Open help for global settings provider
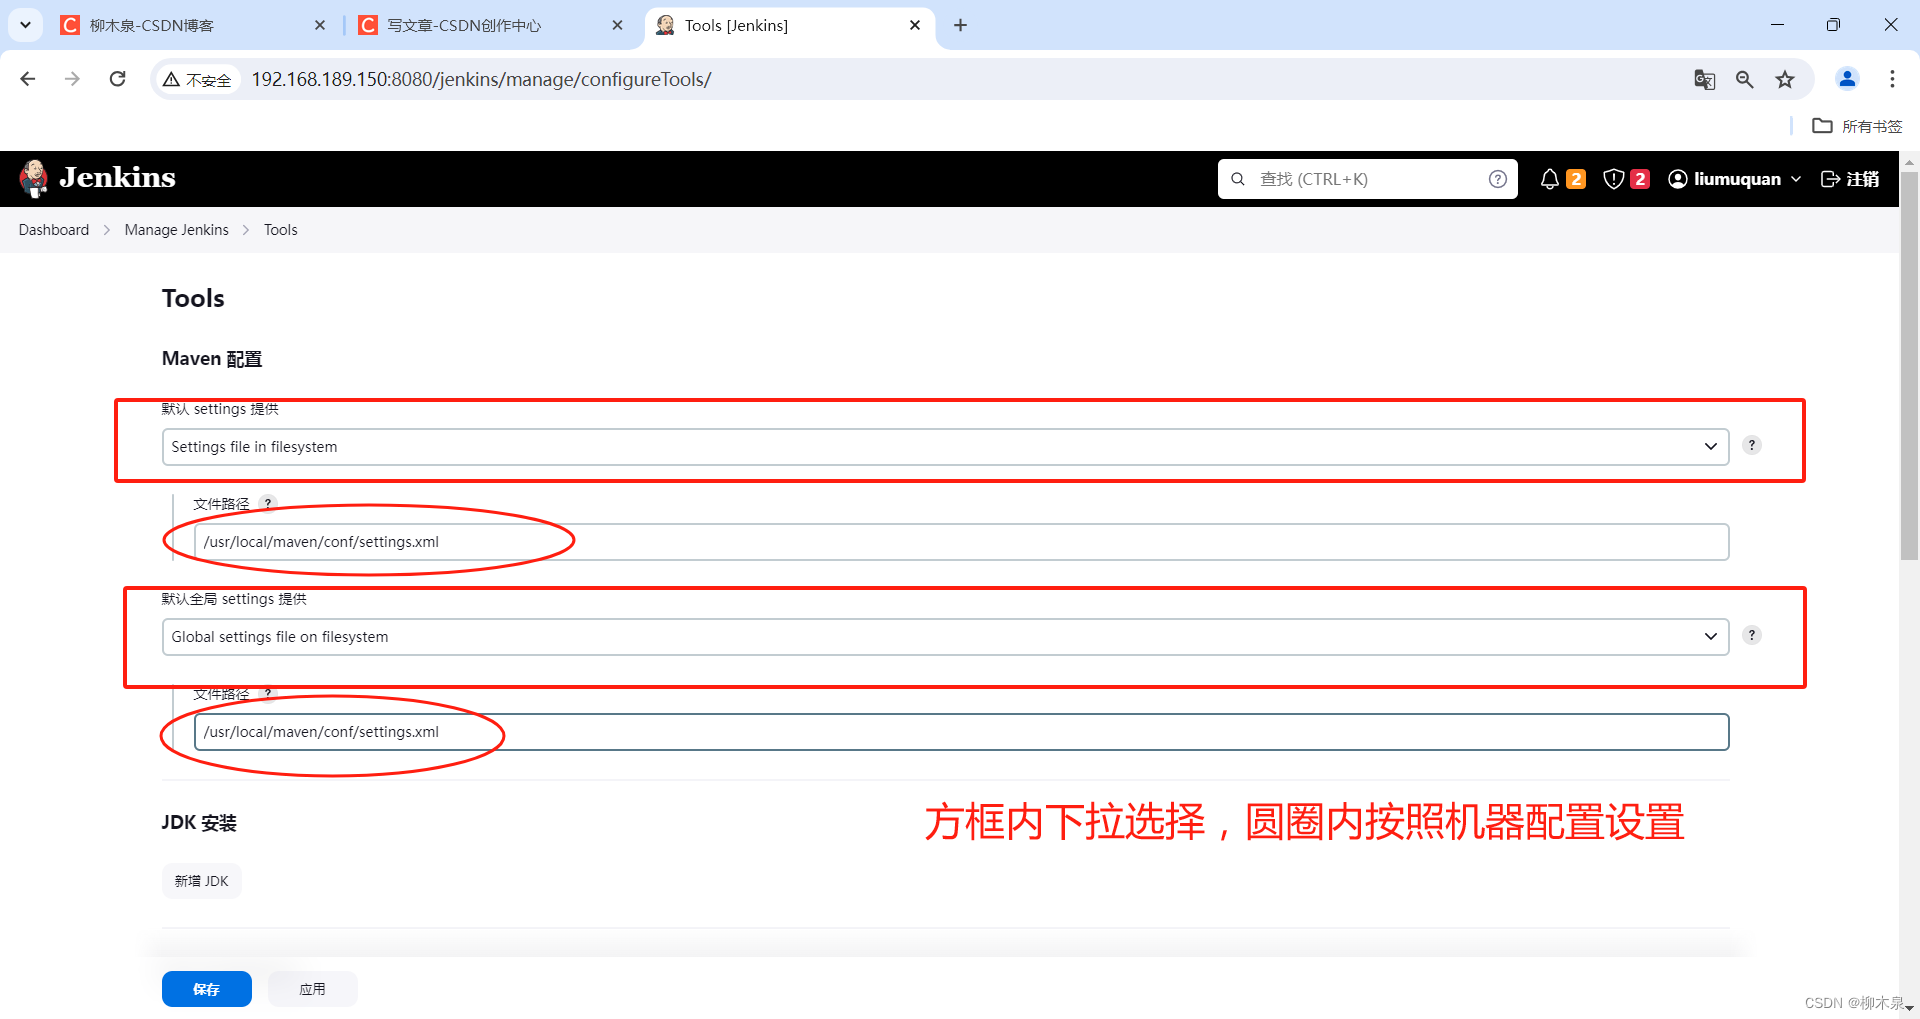 coord(1751,635)
